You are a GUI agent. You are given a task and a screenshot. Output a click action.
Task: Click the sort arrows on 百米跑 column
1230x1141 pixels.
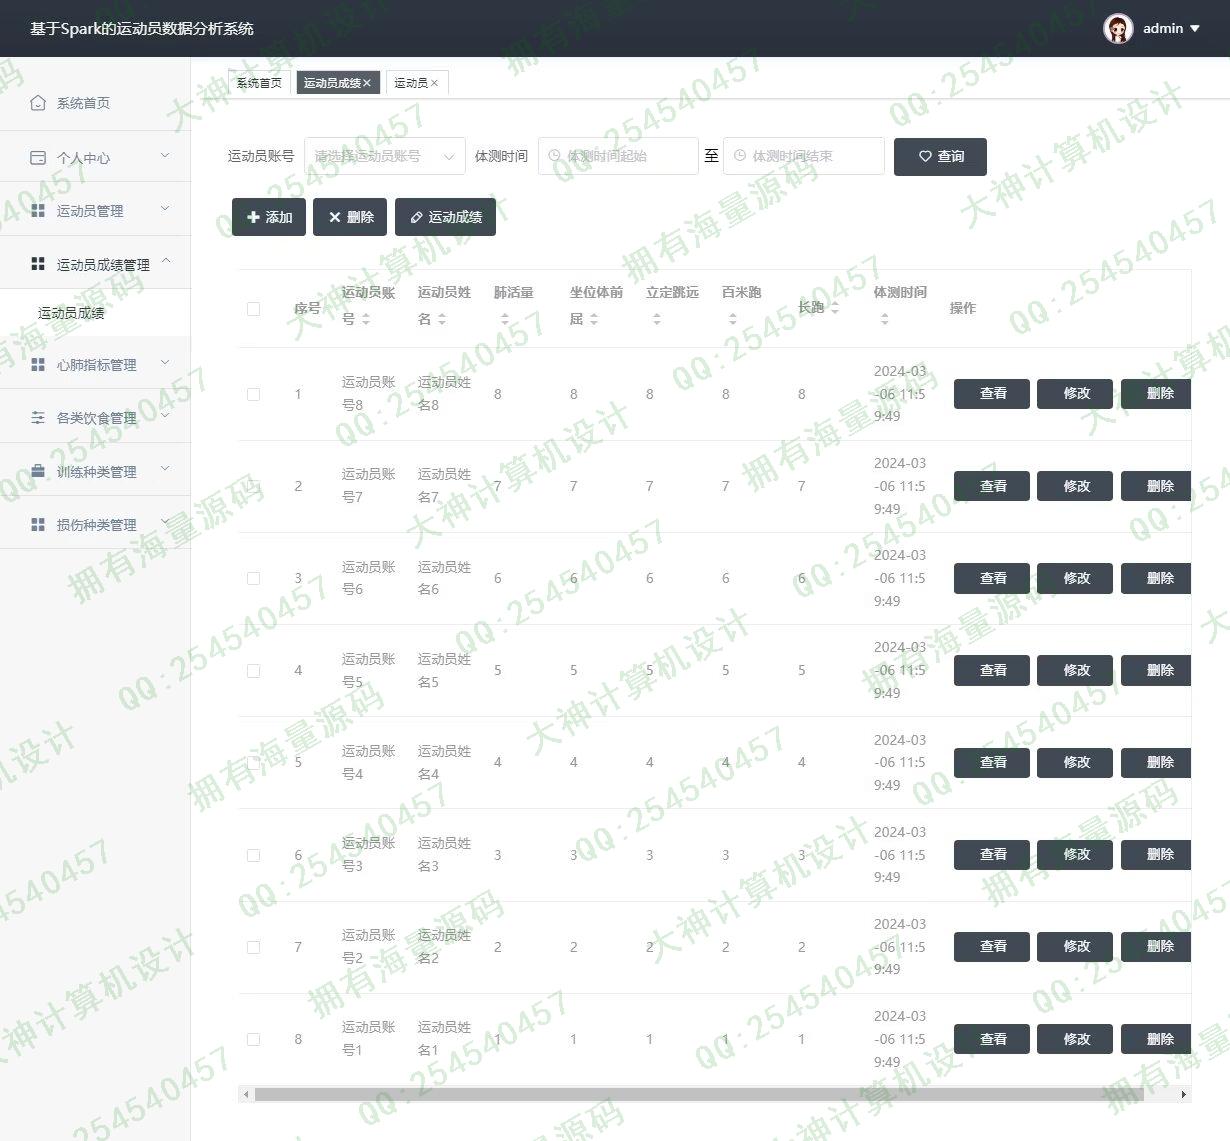(x=733, y=319)
